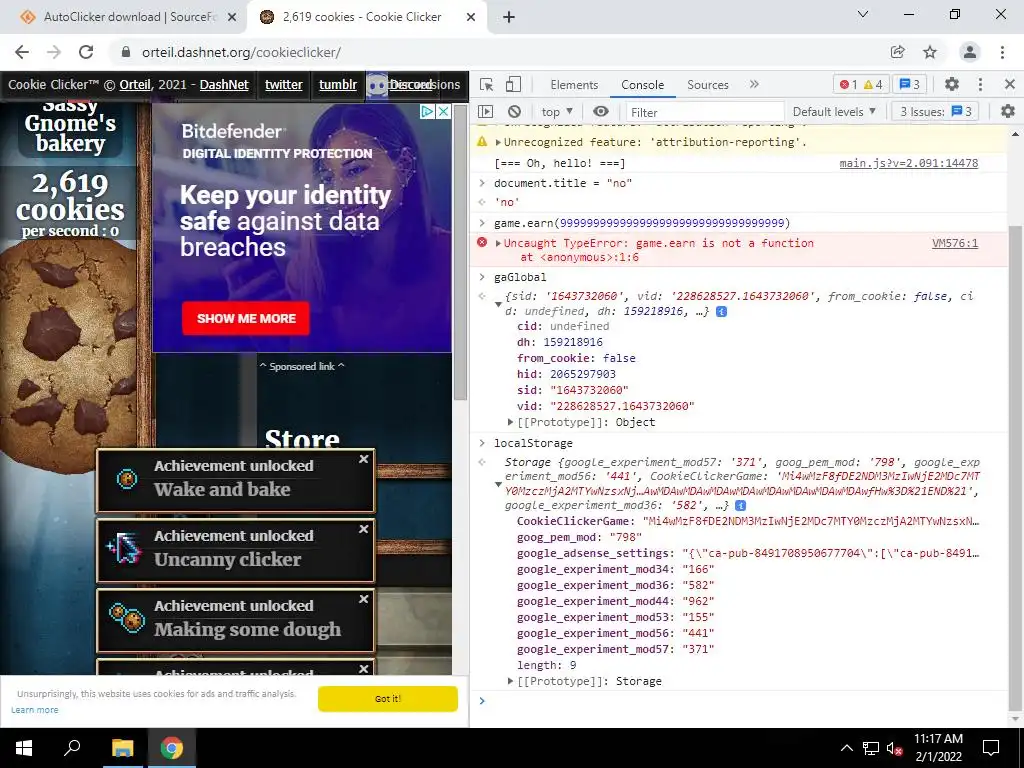Open the tab search chevron

(863, 14)
